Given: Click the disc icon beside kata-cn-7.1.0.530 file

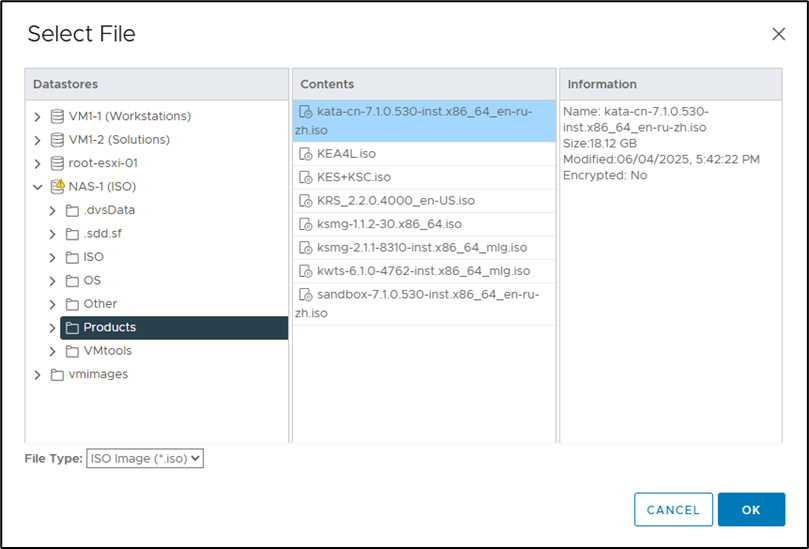Looking at the screenshot, I should pyautogui.click(x=306, y=112).
